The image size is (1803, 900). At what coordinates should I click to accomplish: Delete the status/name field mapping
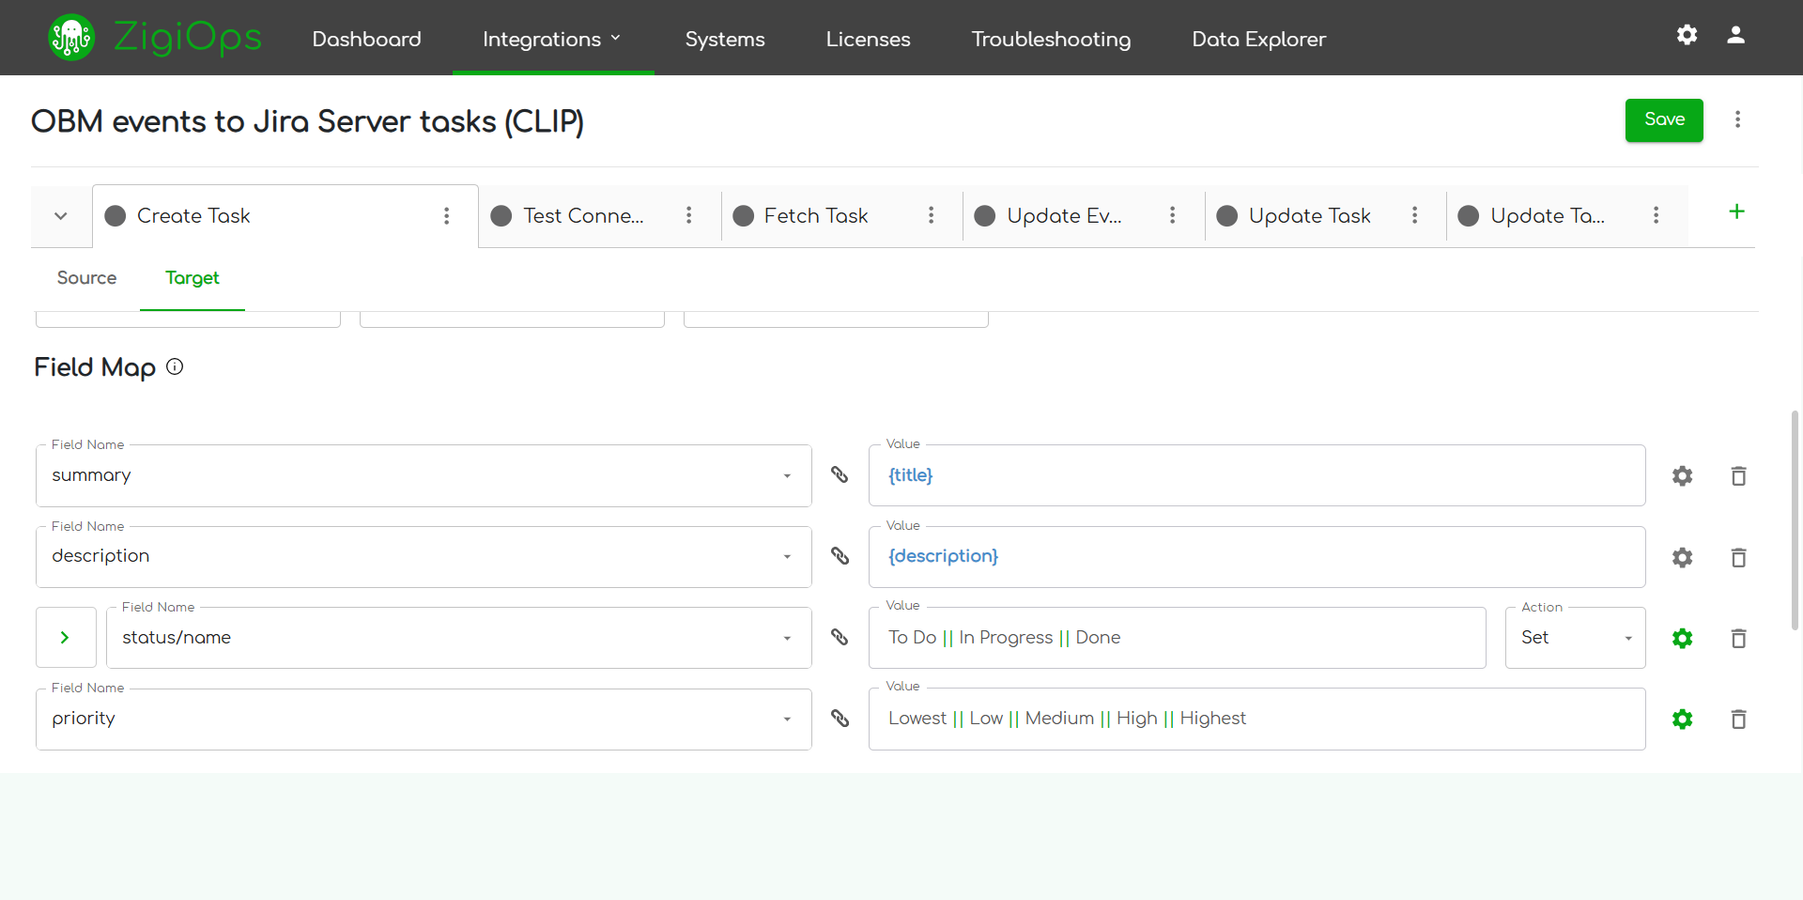tap(1739, 638)
